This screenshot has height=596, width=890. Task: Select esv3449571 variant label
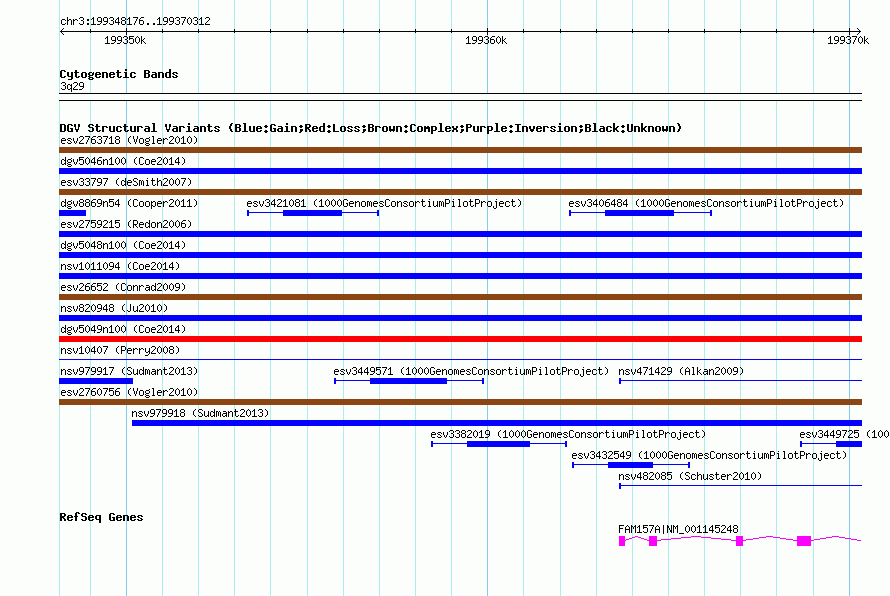[471, 371]
